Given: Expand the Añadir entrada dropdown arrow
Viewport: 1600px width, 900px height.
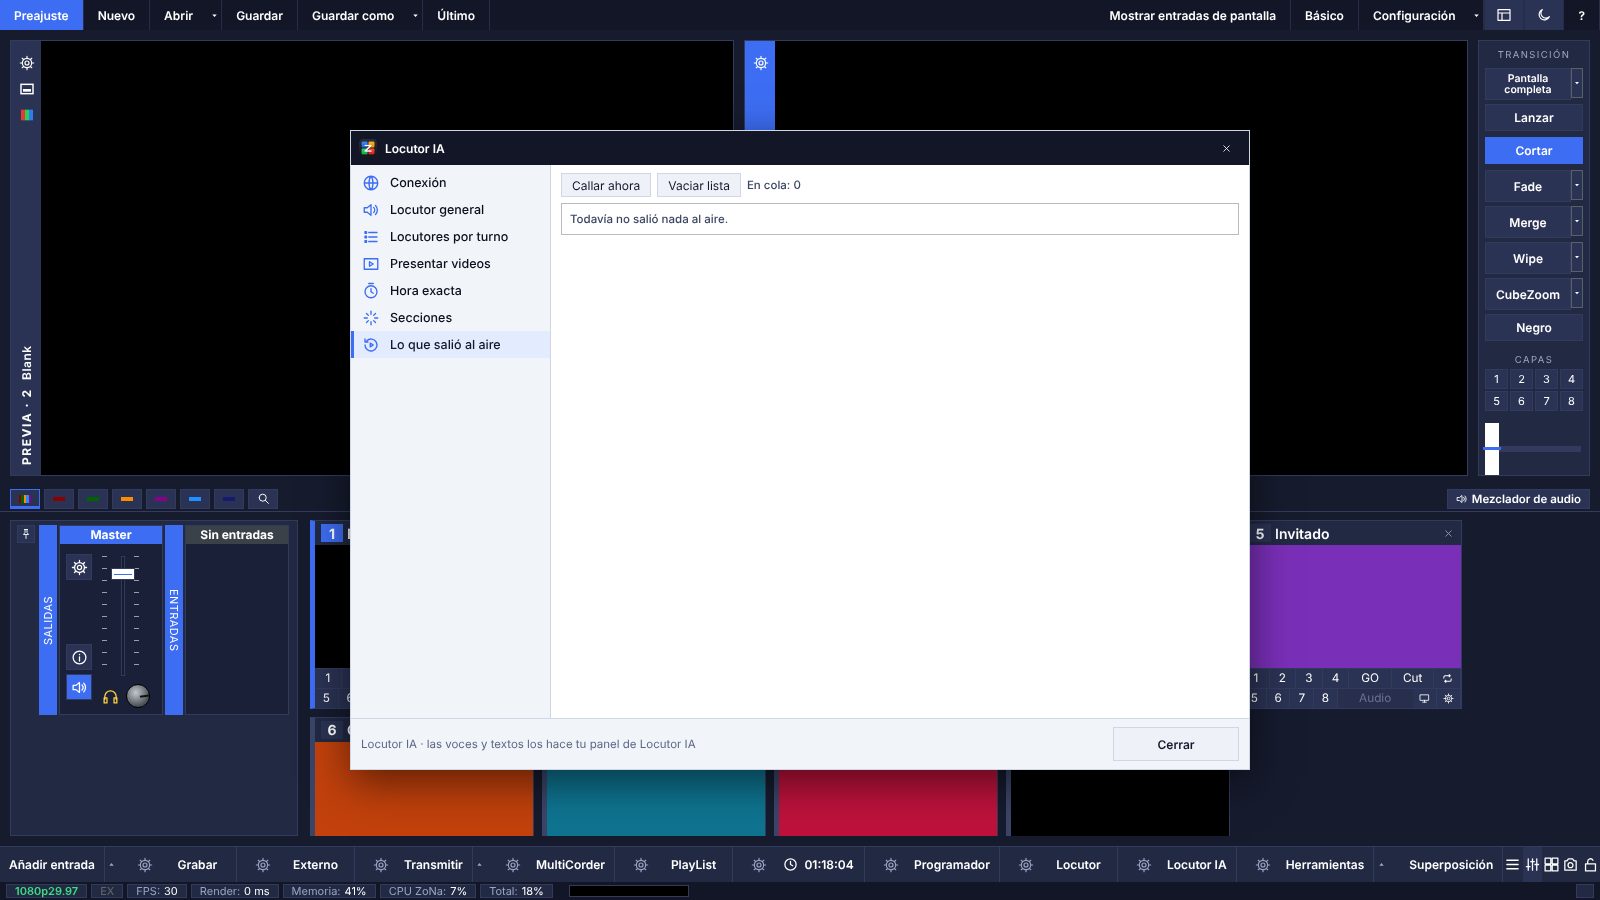Looking at the screenshot, I should click(111, 865).
